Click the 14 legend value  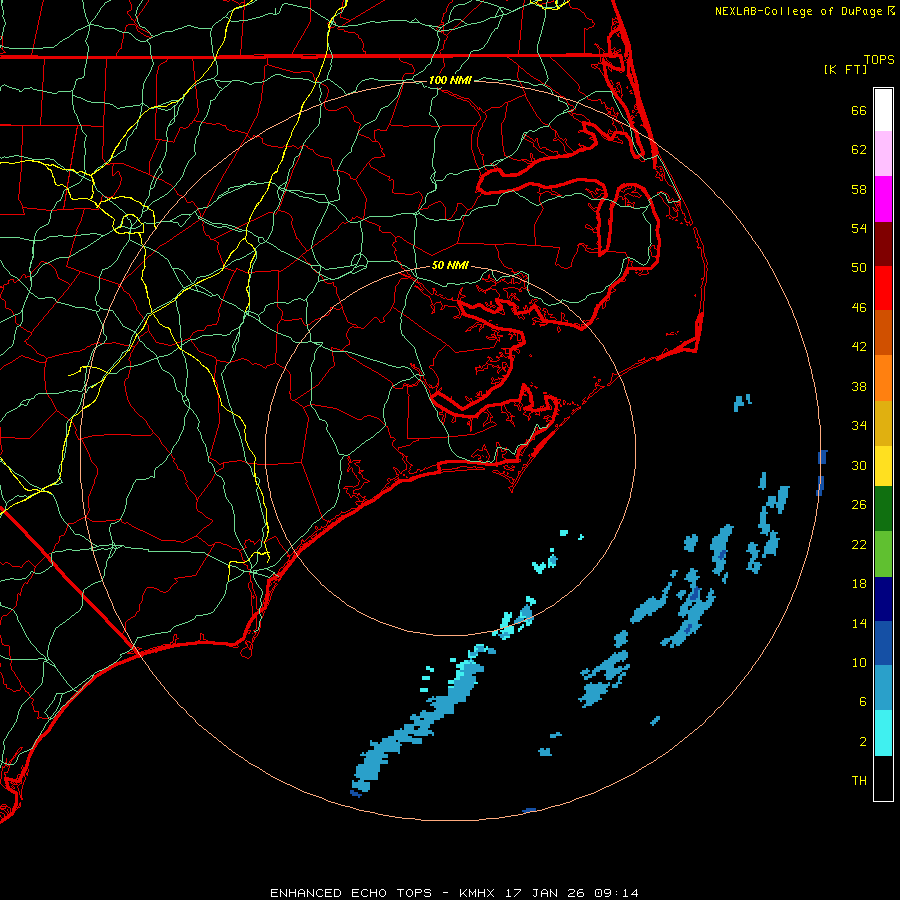click(859, 623)
